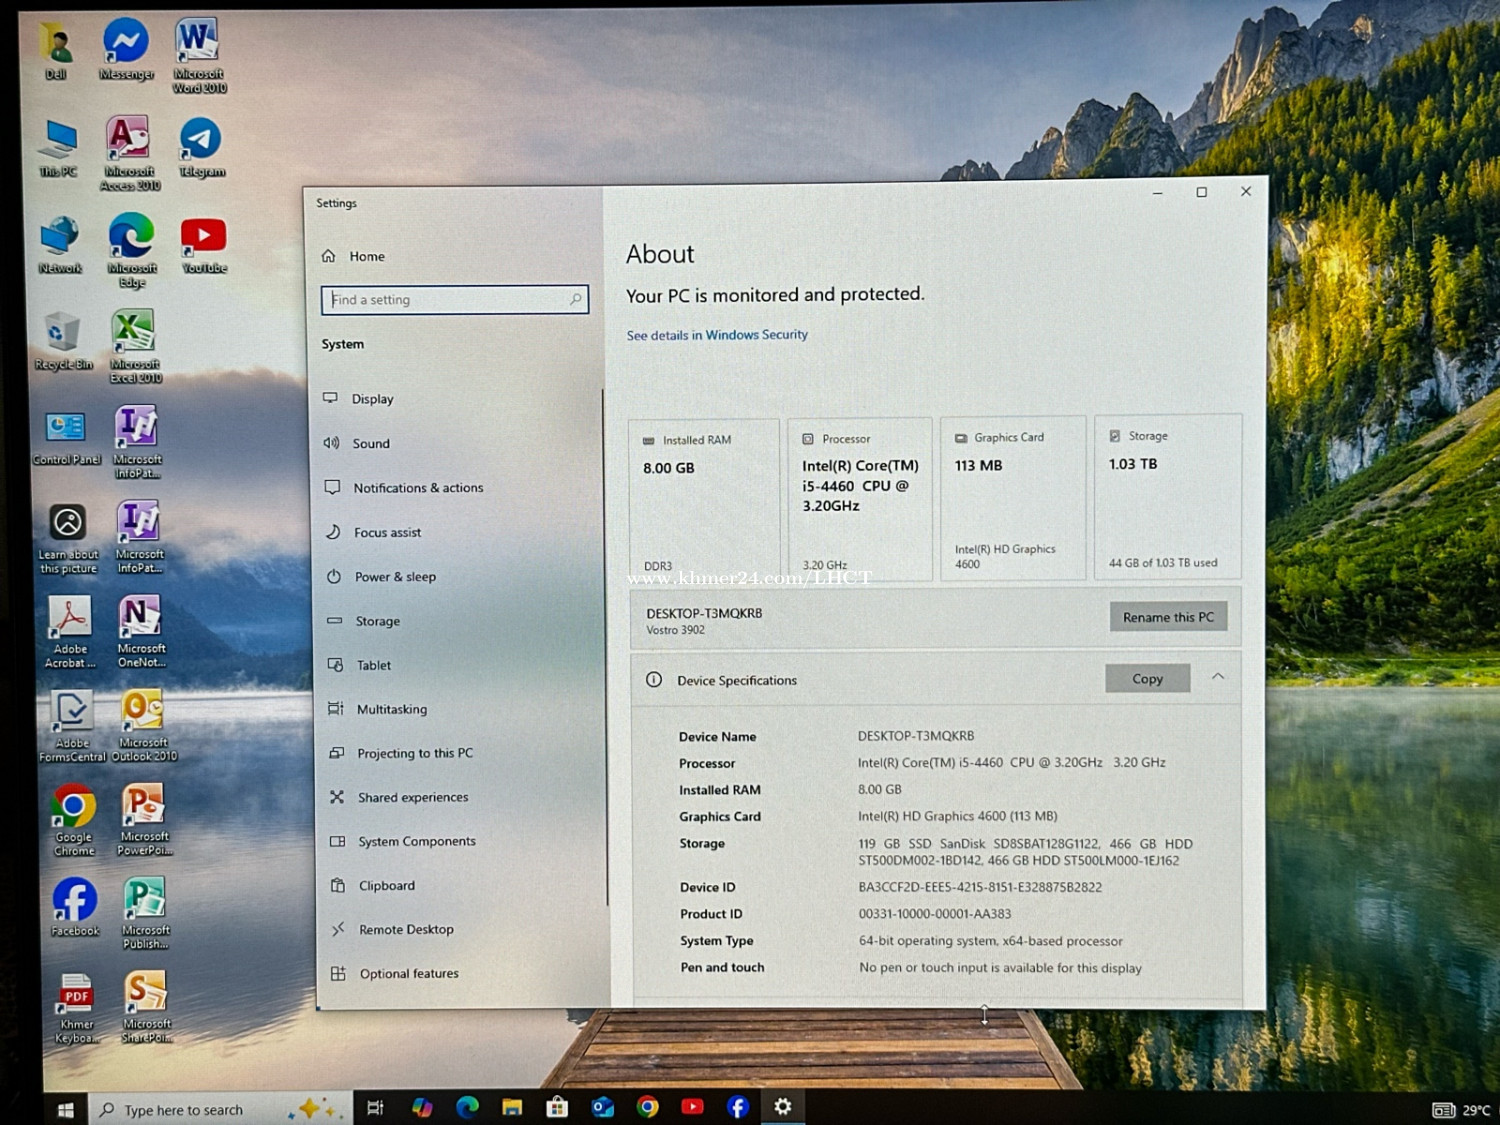Open the Clipboard settings page
The image size is (1500, 1125).
pyautogui.click(x=386, y=886)
